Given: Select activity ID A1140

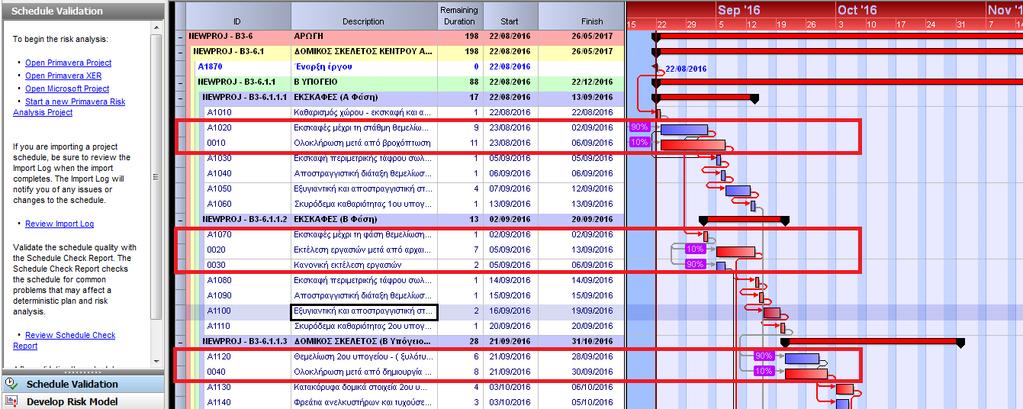Looking at the screenshot, I should tap(219, 402).
